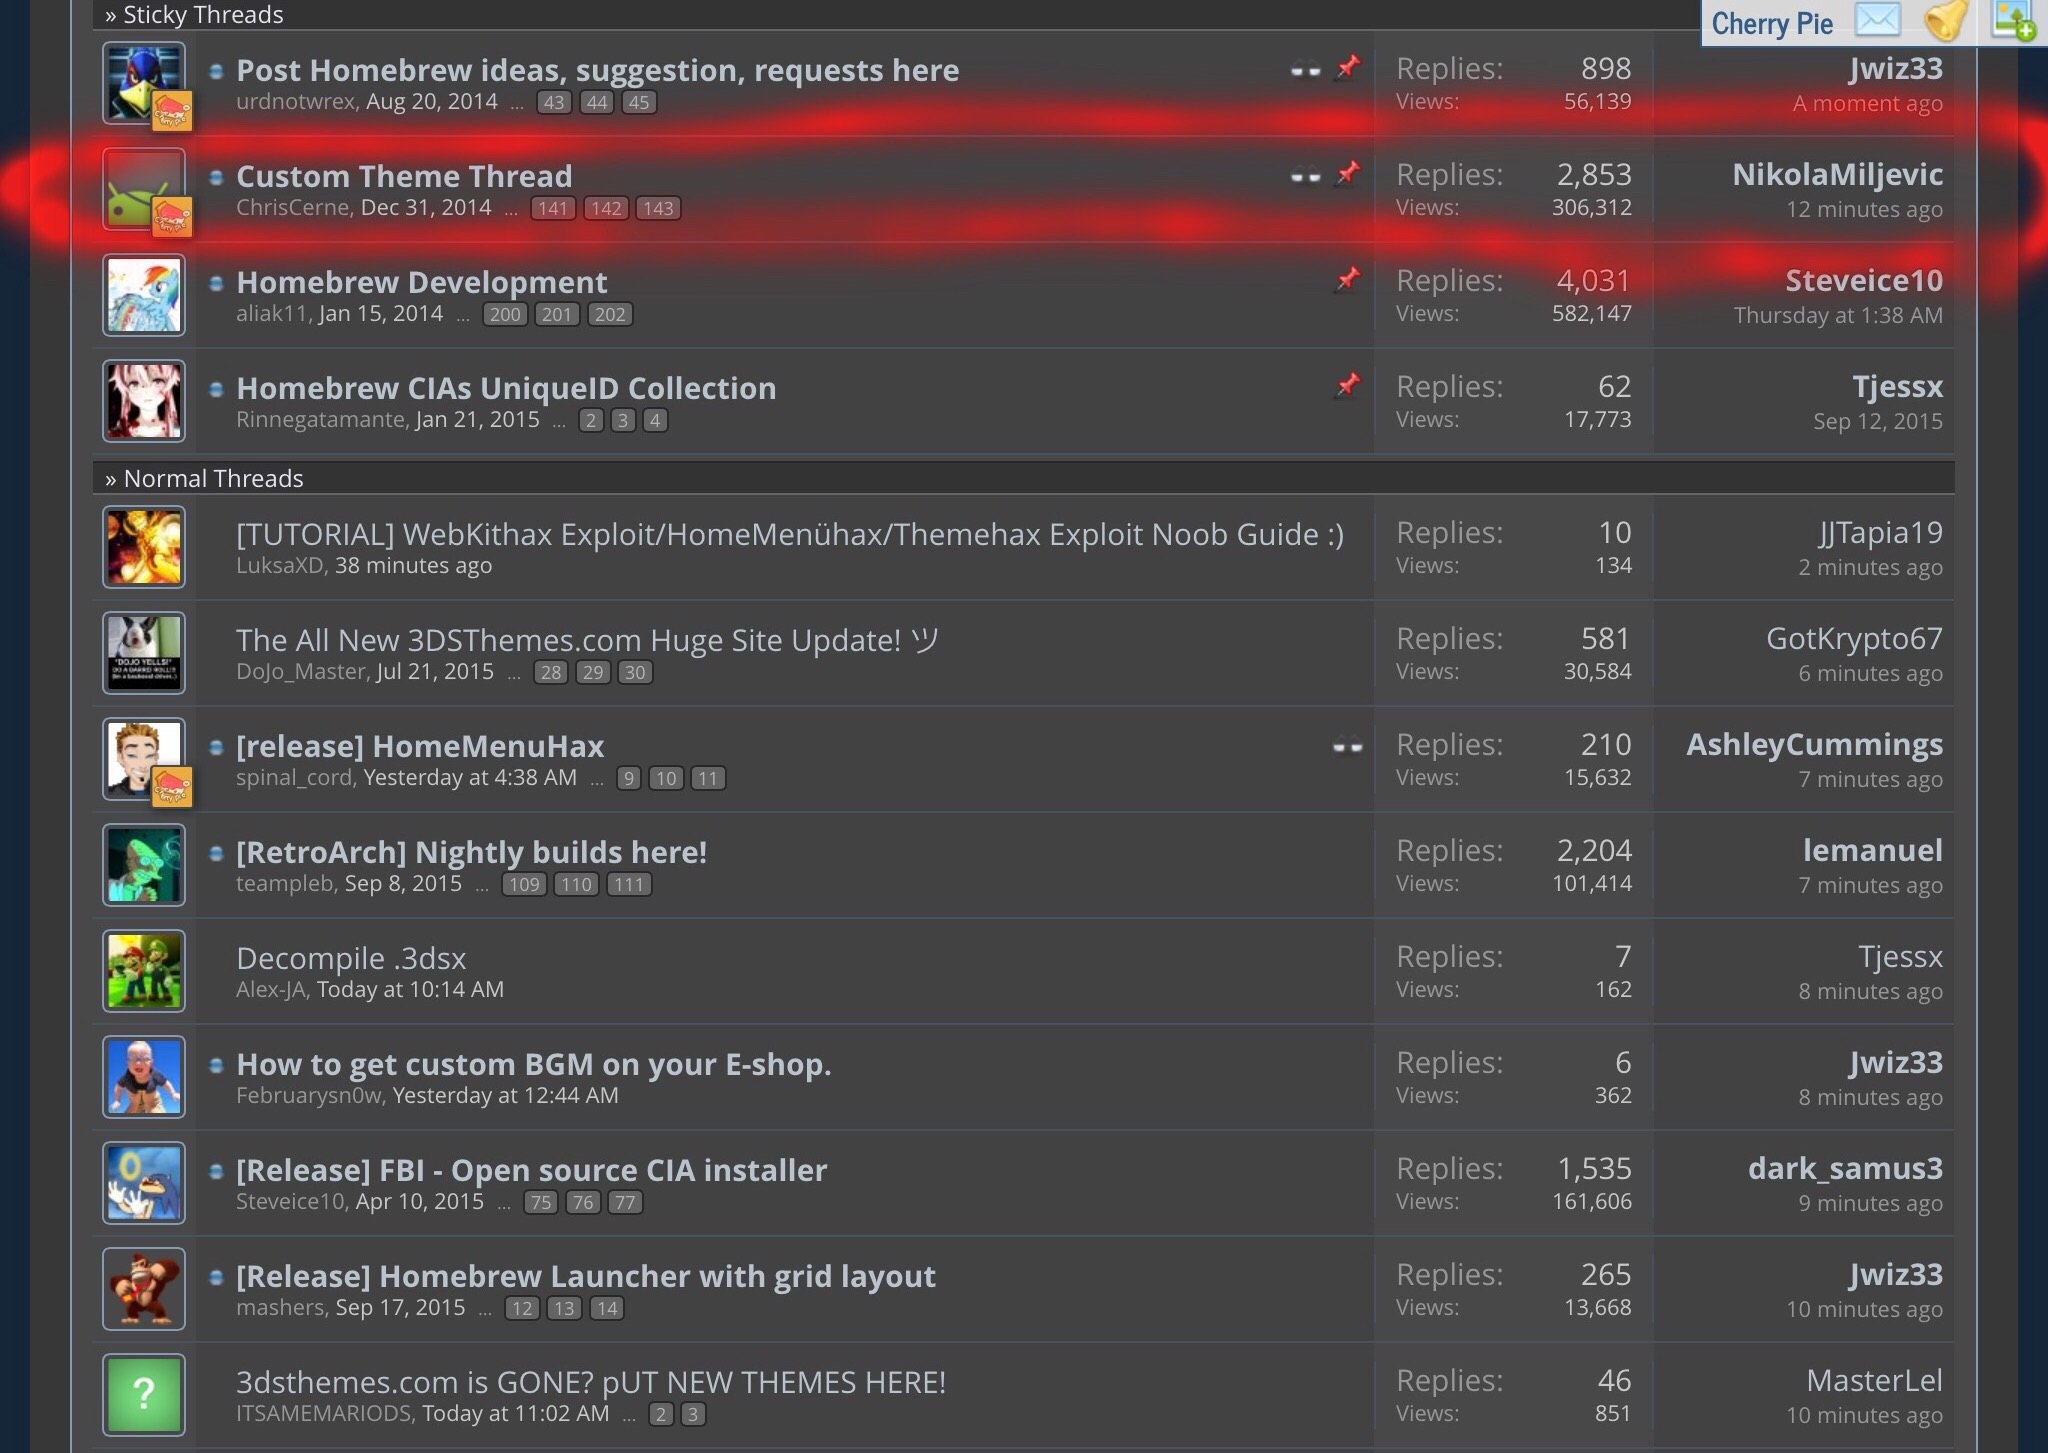
Task: Click unread dot of custom BGM thread
Action: pyautogui.click(x=216, y=1065)
